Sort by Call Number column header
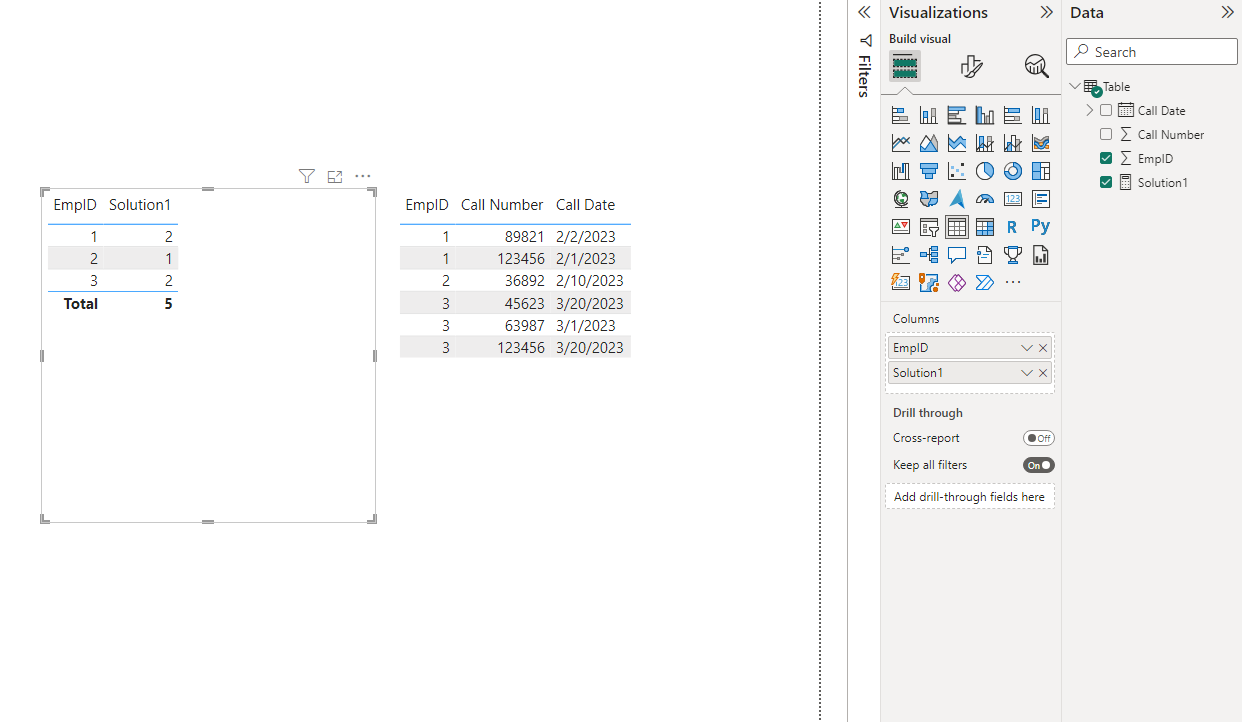The width and height of the screenshot is (1242, 722). click(502, 205)
